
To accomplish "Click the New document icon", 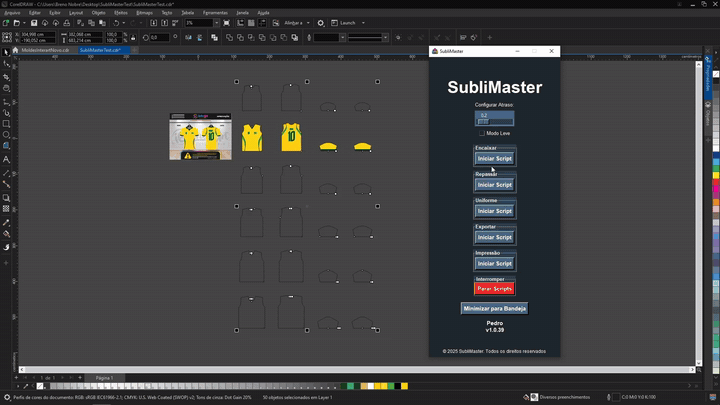I will [6, 23].
